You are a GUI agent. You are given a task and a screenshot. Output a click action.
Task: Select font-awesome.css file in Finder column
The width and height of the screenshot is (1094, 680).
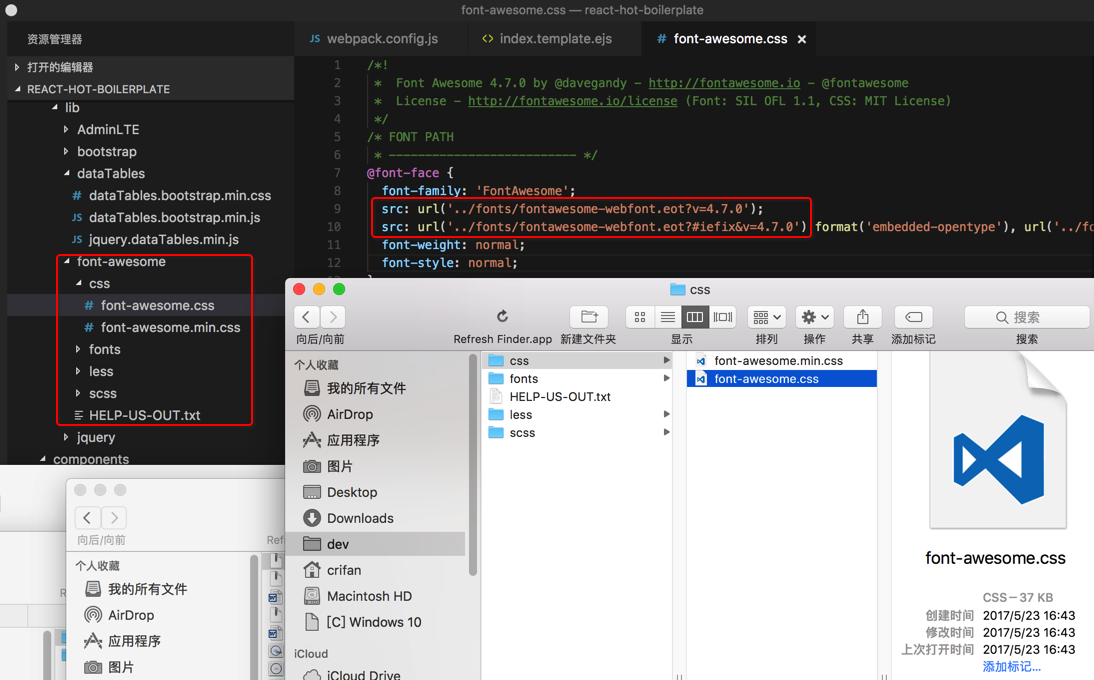pyautogui.click(x=781, y=379)
